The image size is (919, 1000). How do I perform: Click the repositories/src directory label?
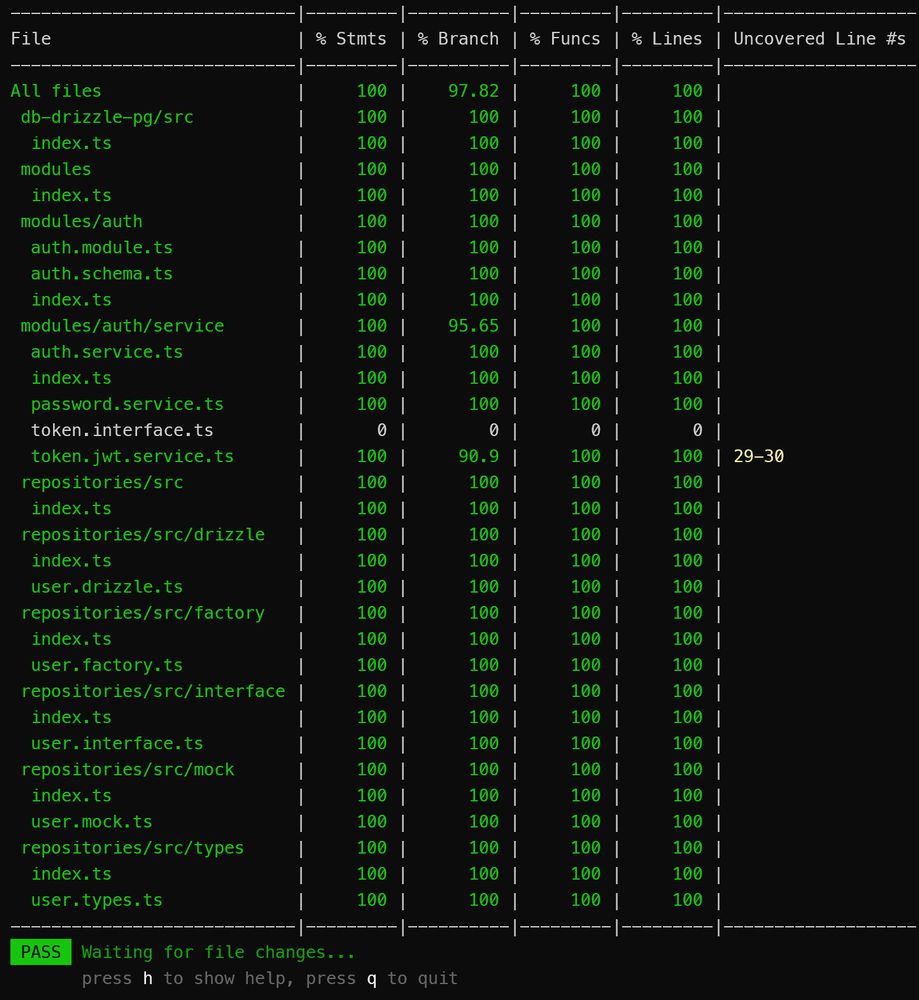pyautogui.click(x=101, y=483)
